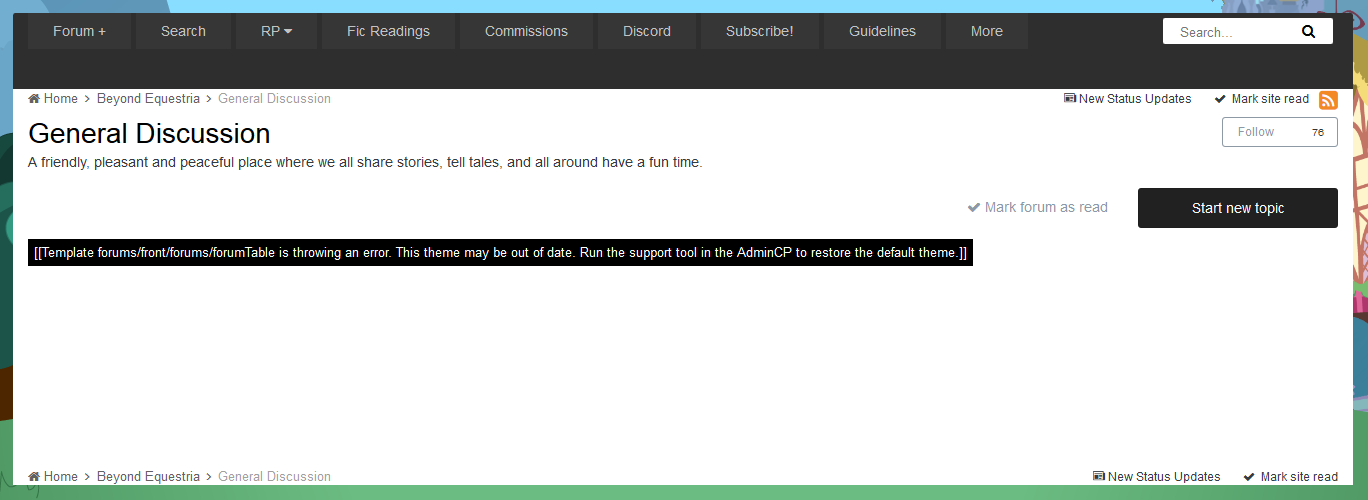Viewport: 1368px width, 500px height.
Task: Open the Fic Readings tab
Action: 388,31
